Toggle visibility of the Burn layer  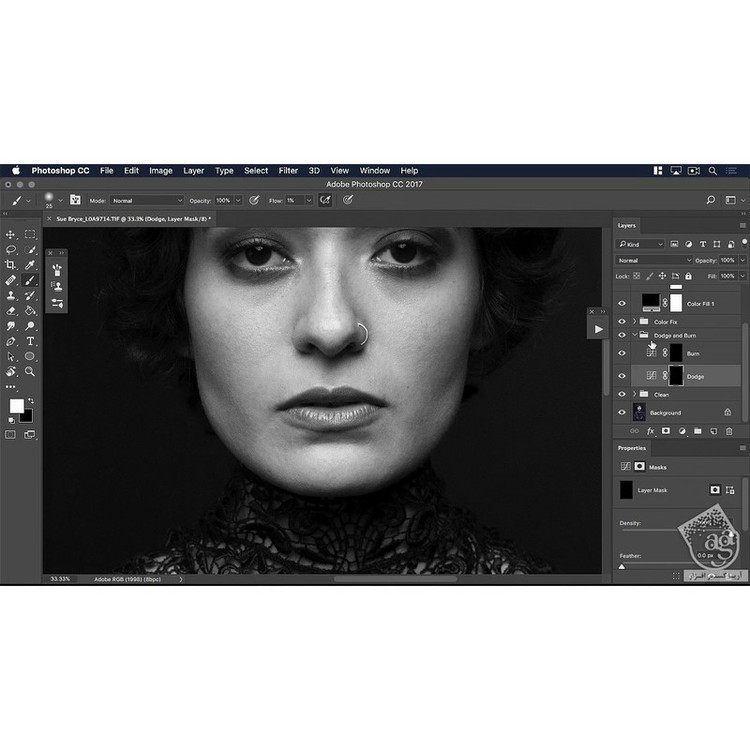pos(622,353)
